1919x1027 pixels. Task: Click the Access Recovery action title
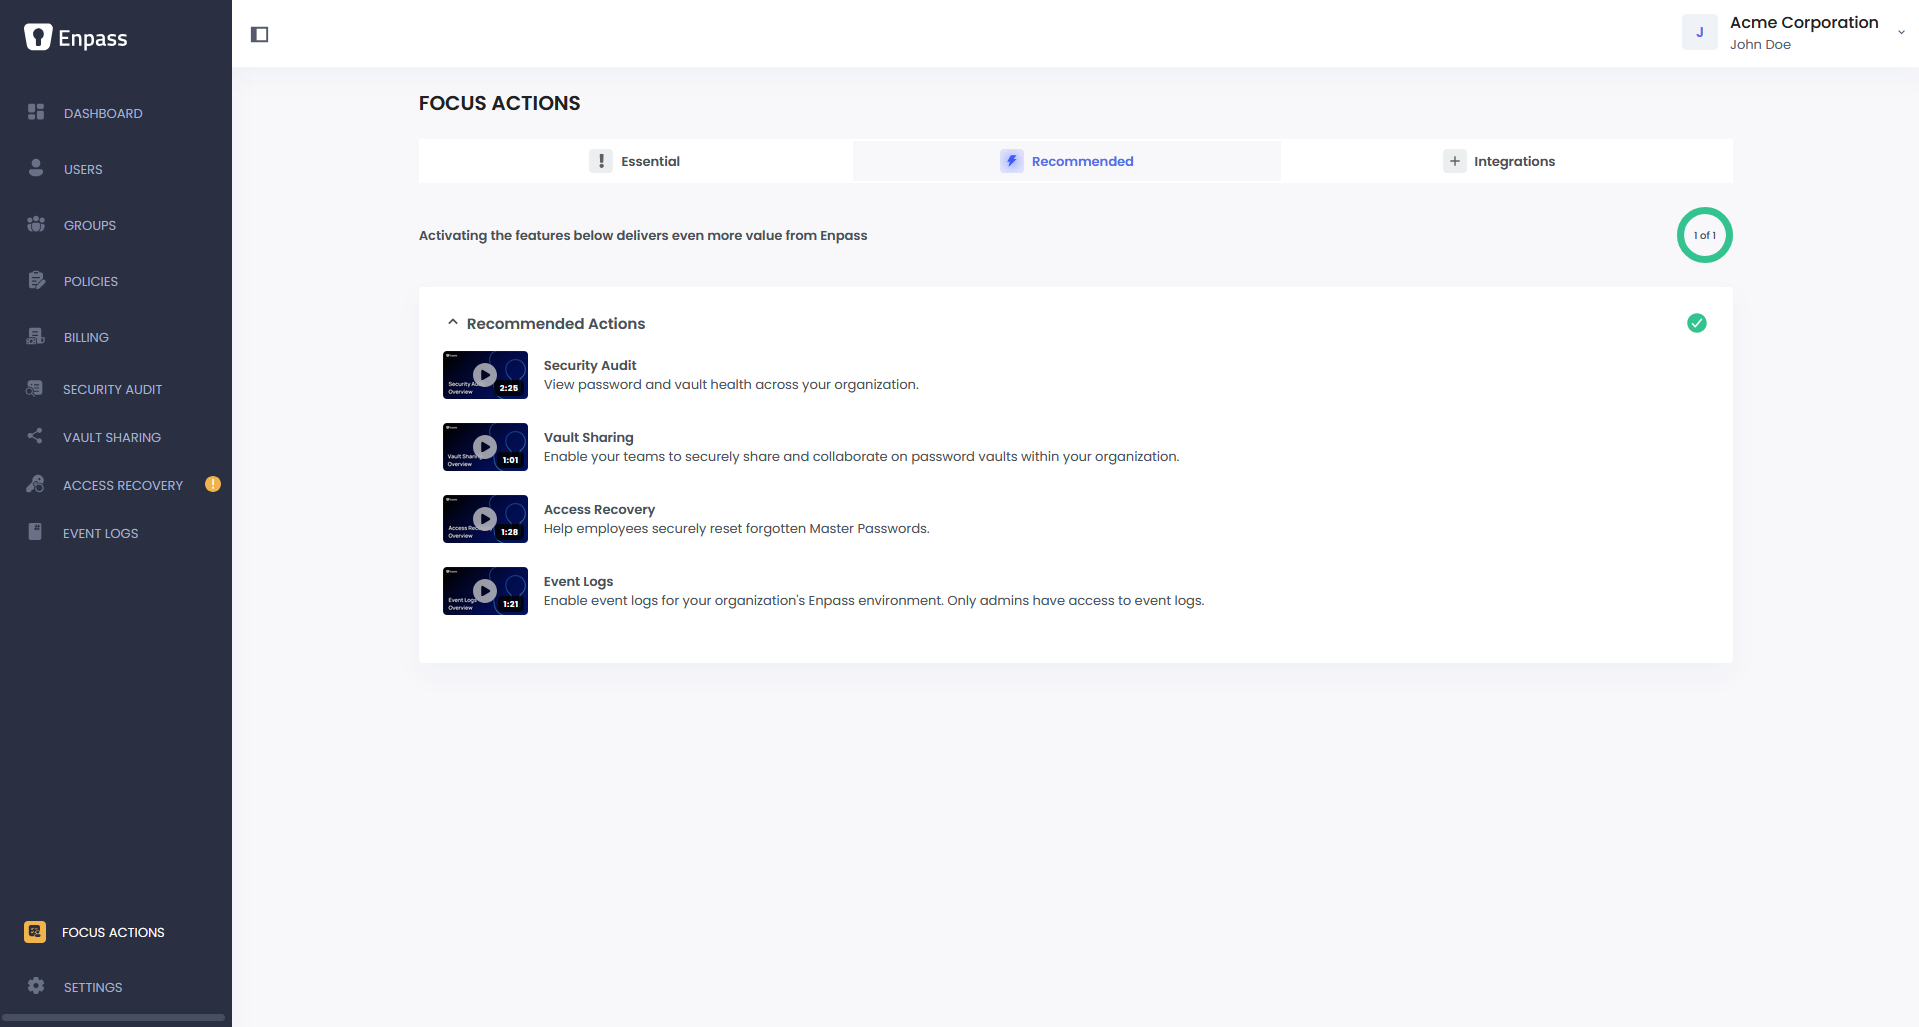[599, 509]
